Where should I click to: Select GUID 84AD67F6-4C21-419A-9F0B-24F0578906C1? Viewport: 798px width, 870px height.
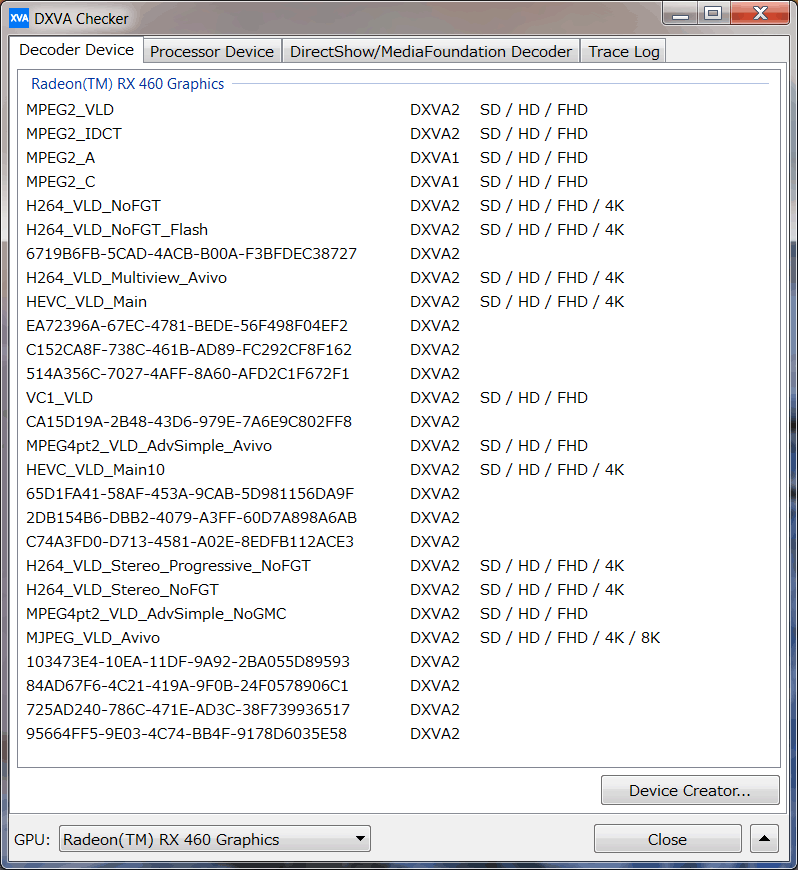point(397,686)
